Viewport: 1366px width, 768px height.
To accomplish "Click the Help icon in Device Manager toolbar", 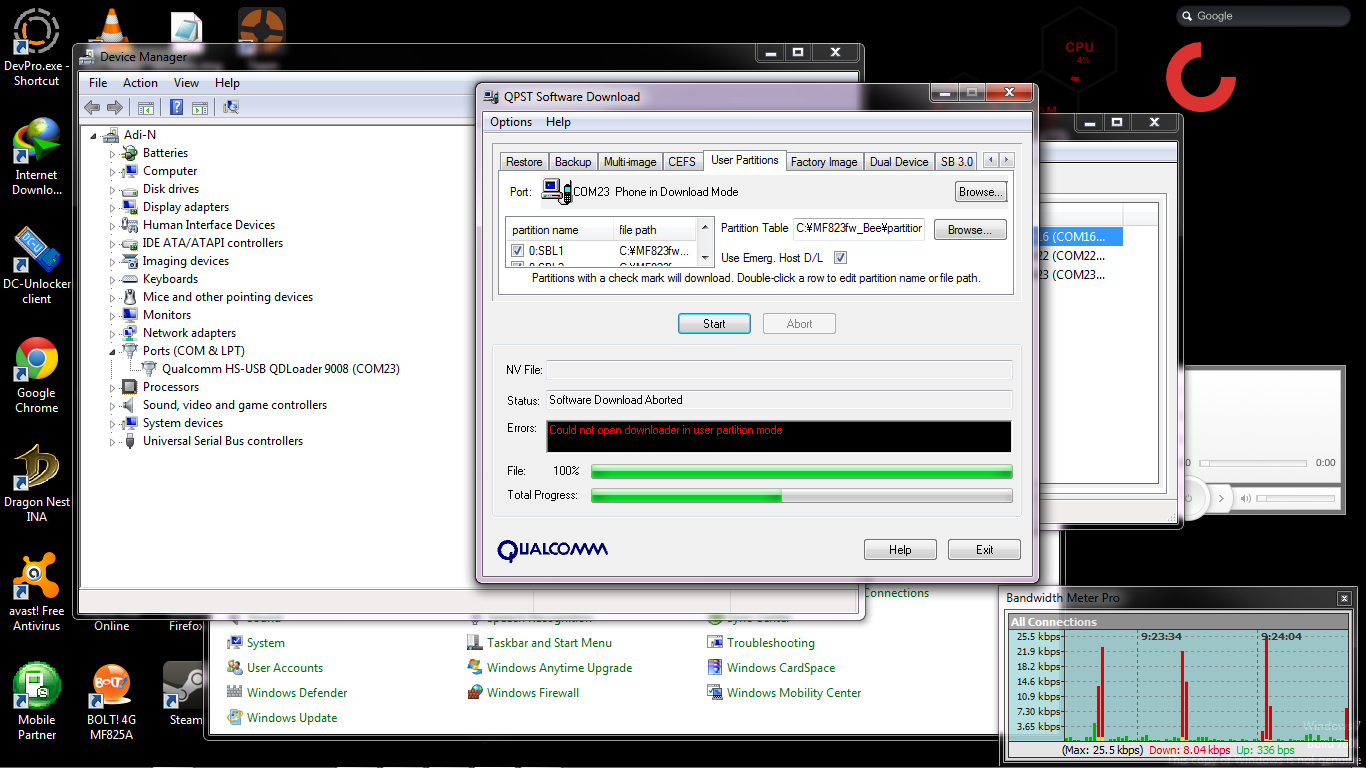I will click(x=175, y=107).
